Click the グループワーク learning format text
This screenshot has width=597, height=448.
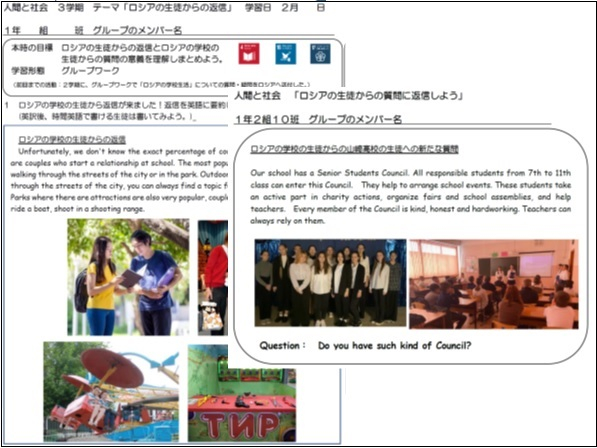[90, 71]
